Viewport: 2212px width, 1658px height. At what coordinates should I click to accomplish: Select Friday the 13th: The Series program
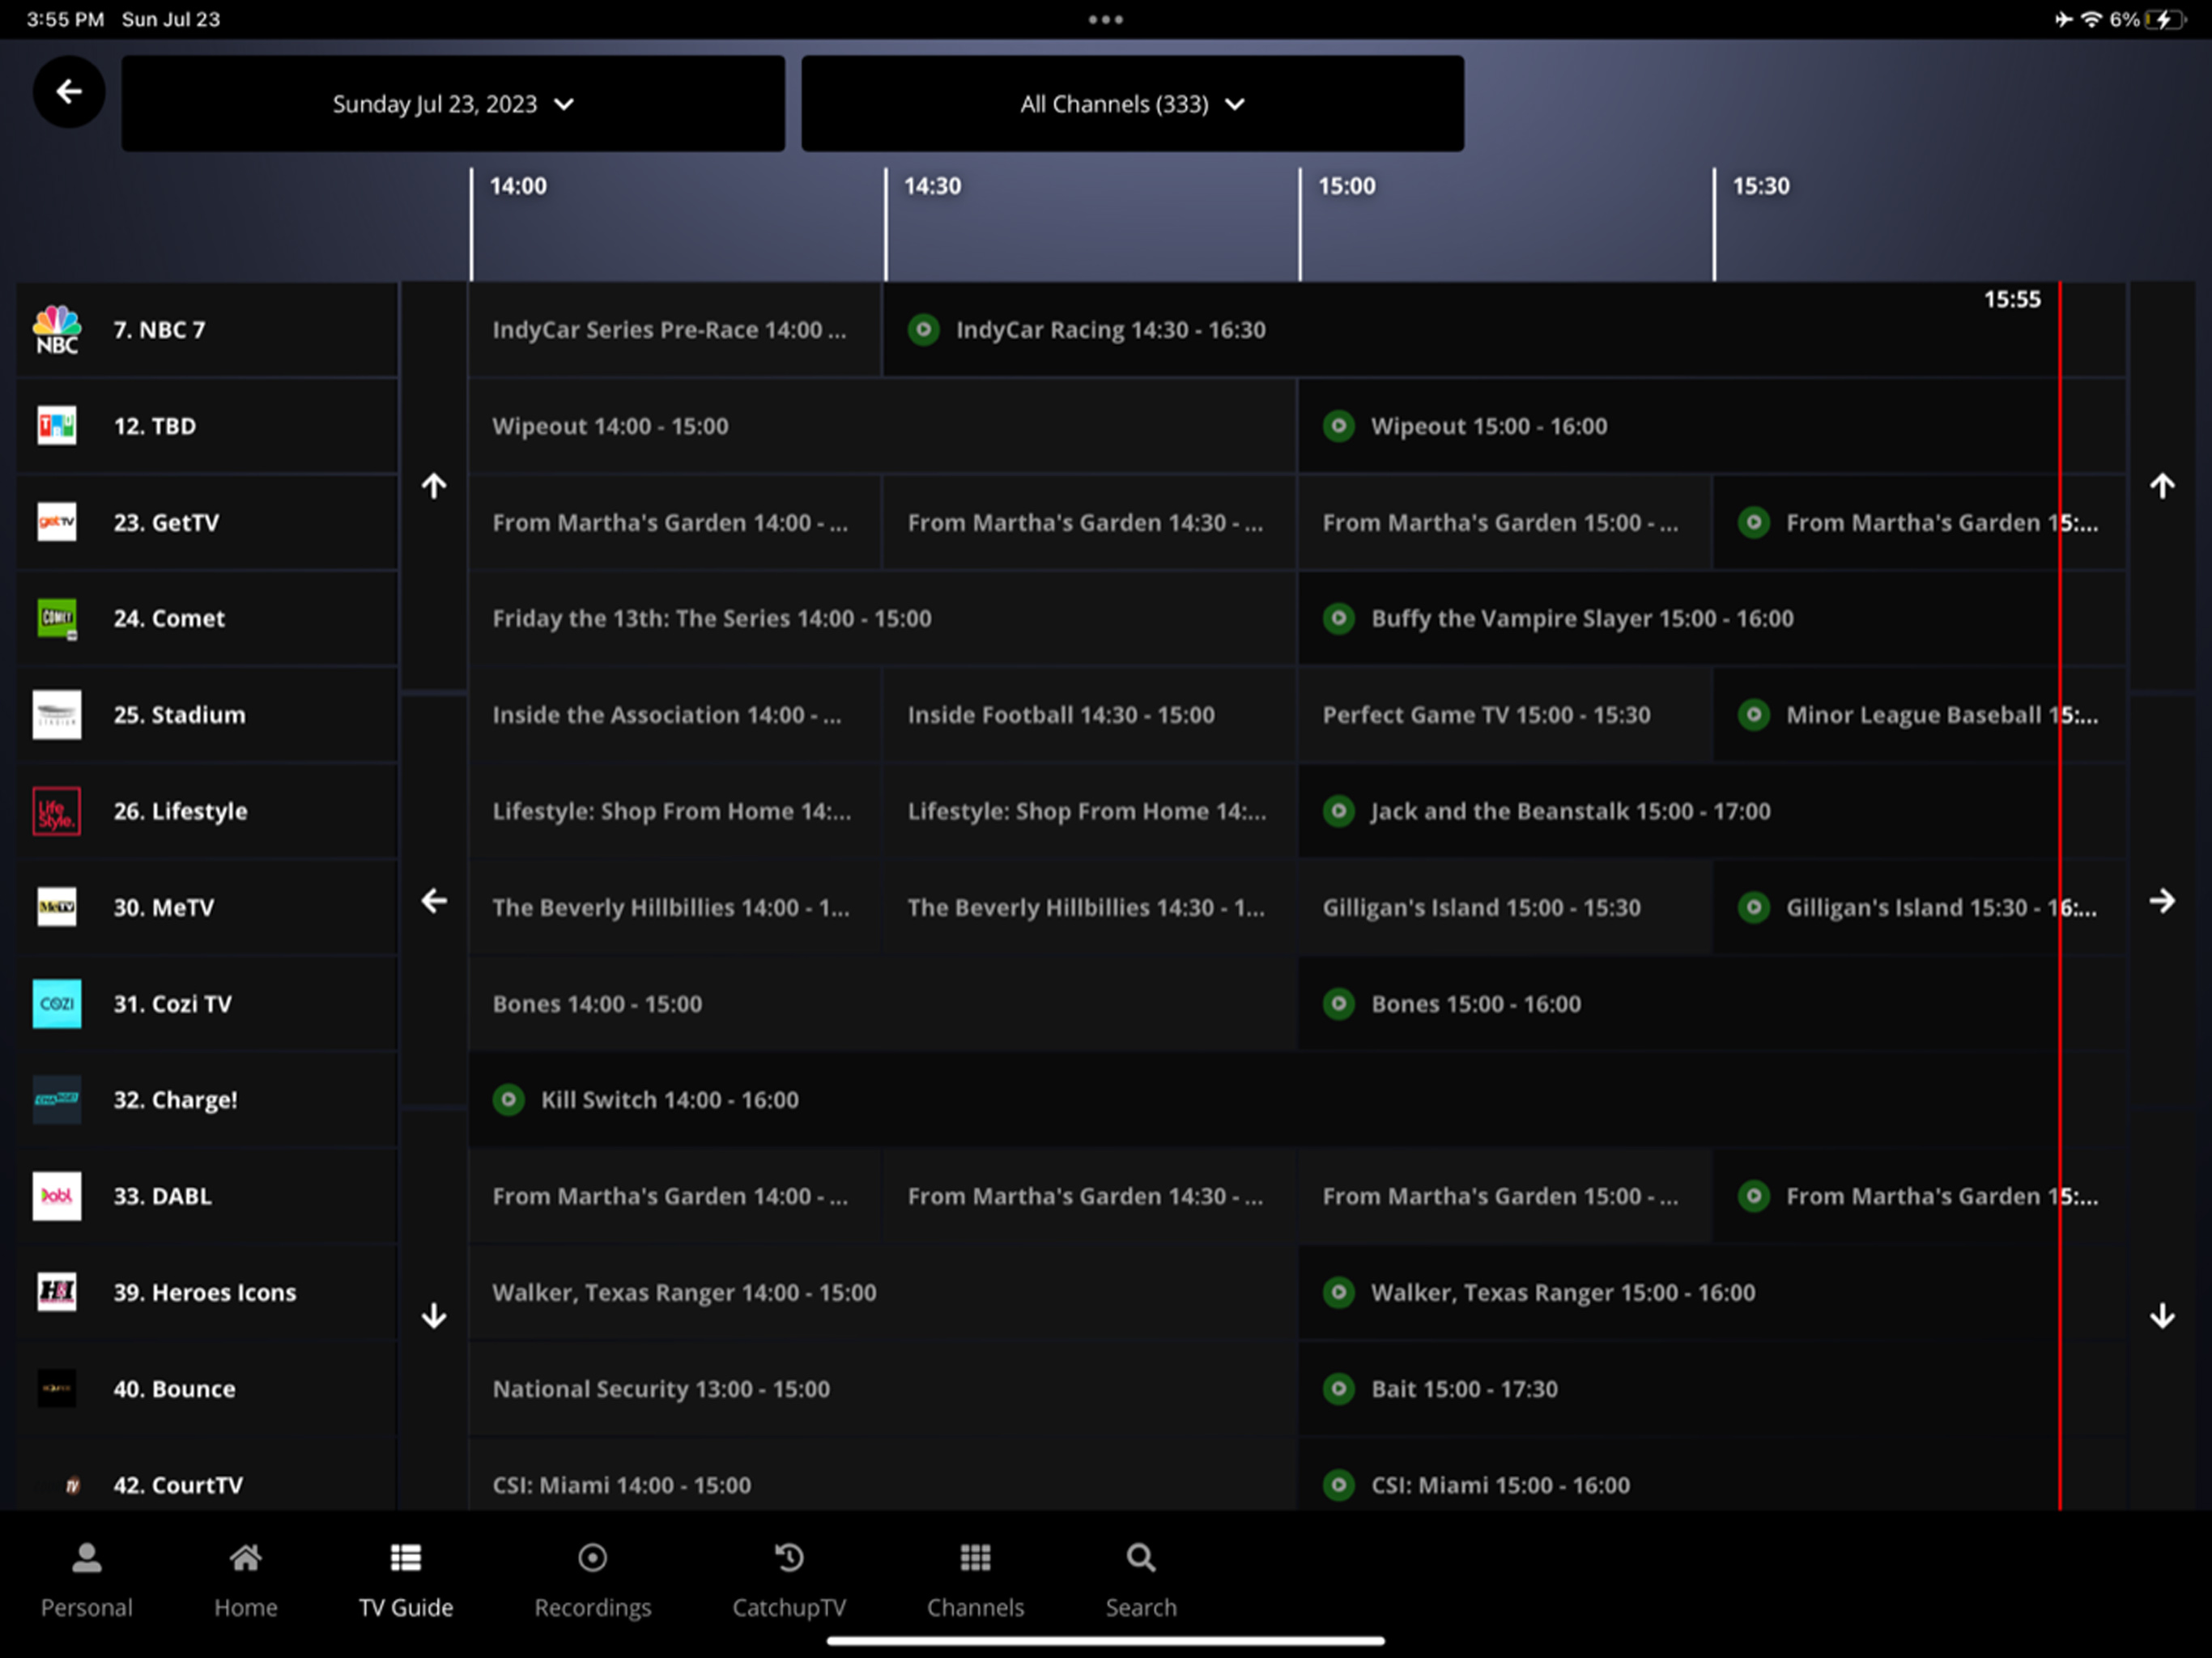pyautogui.click(x=882, y=618)
